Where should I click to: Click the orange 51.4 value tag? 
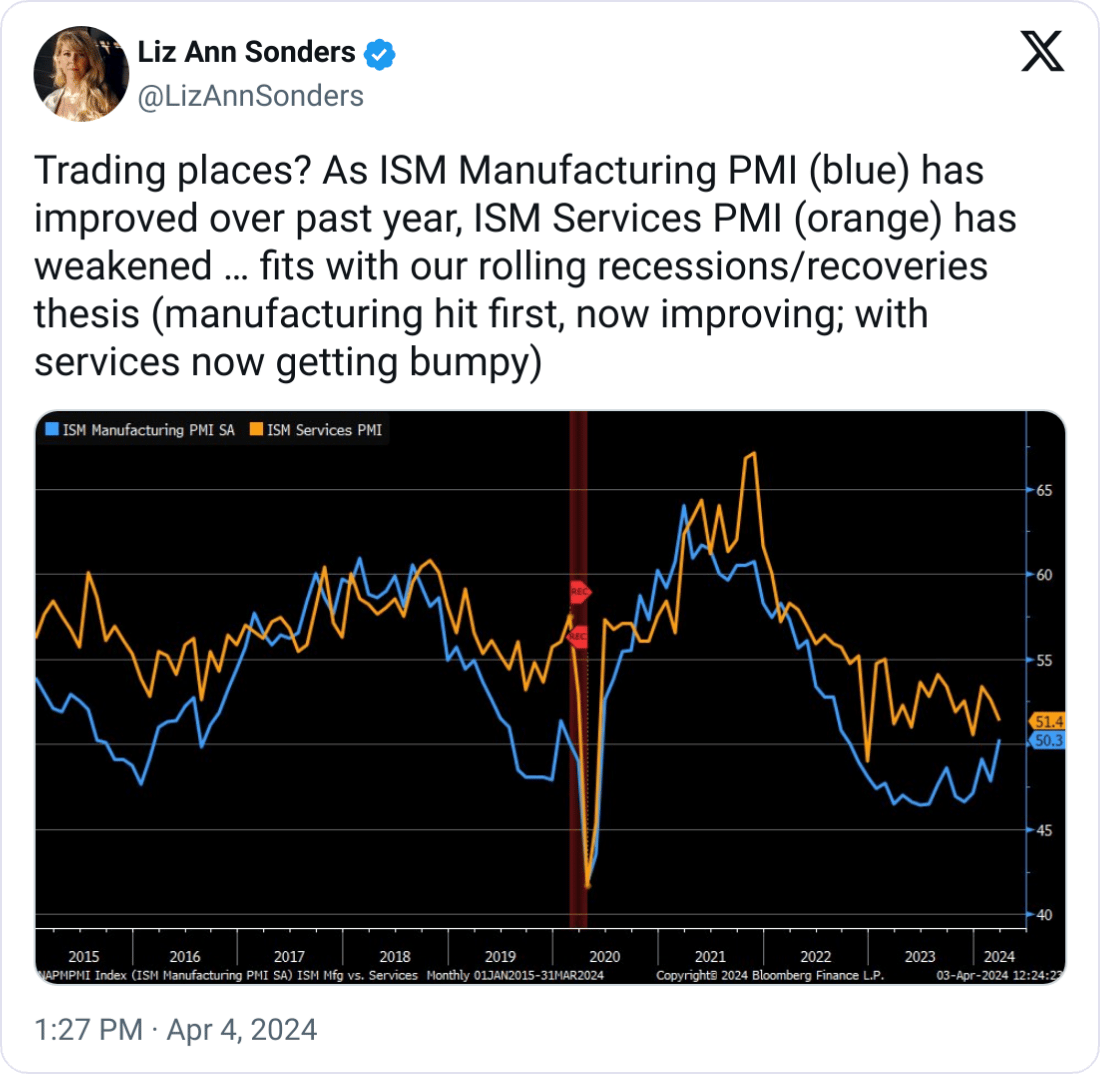pyautogui.click(x=1047, y=721)
